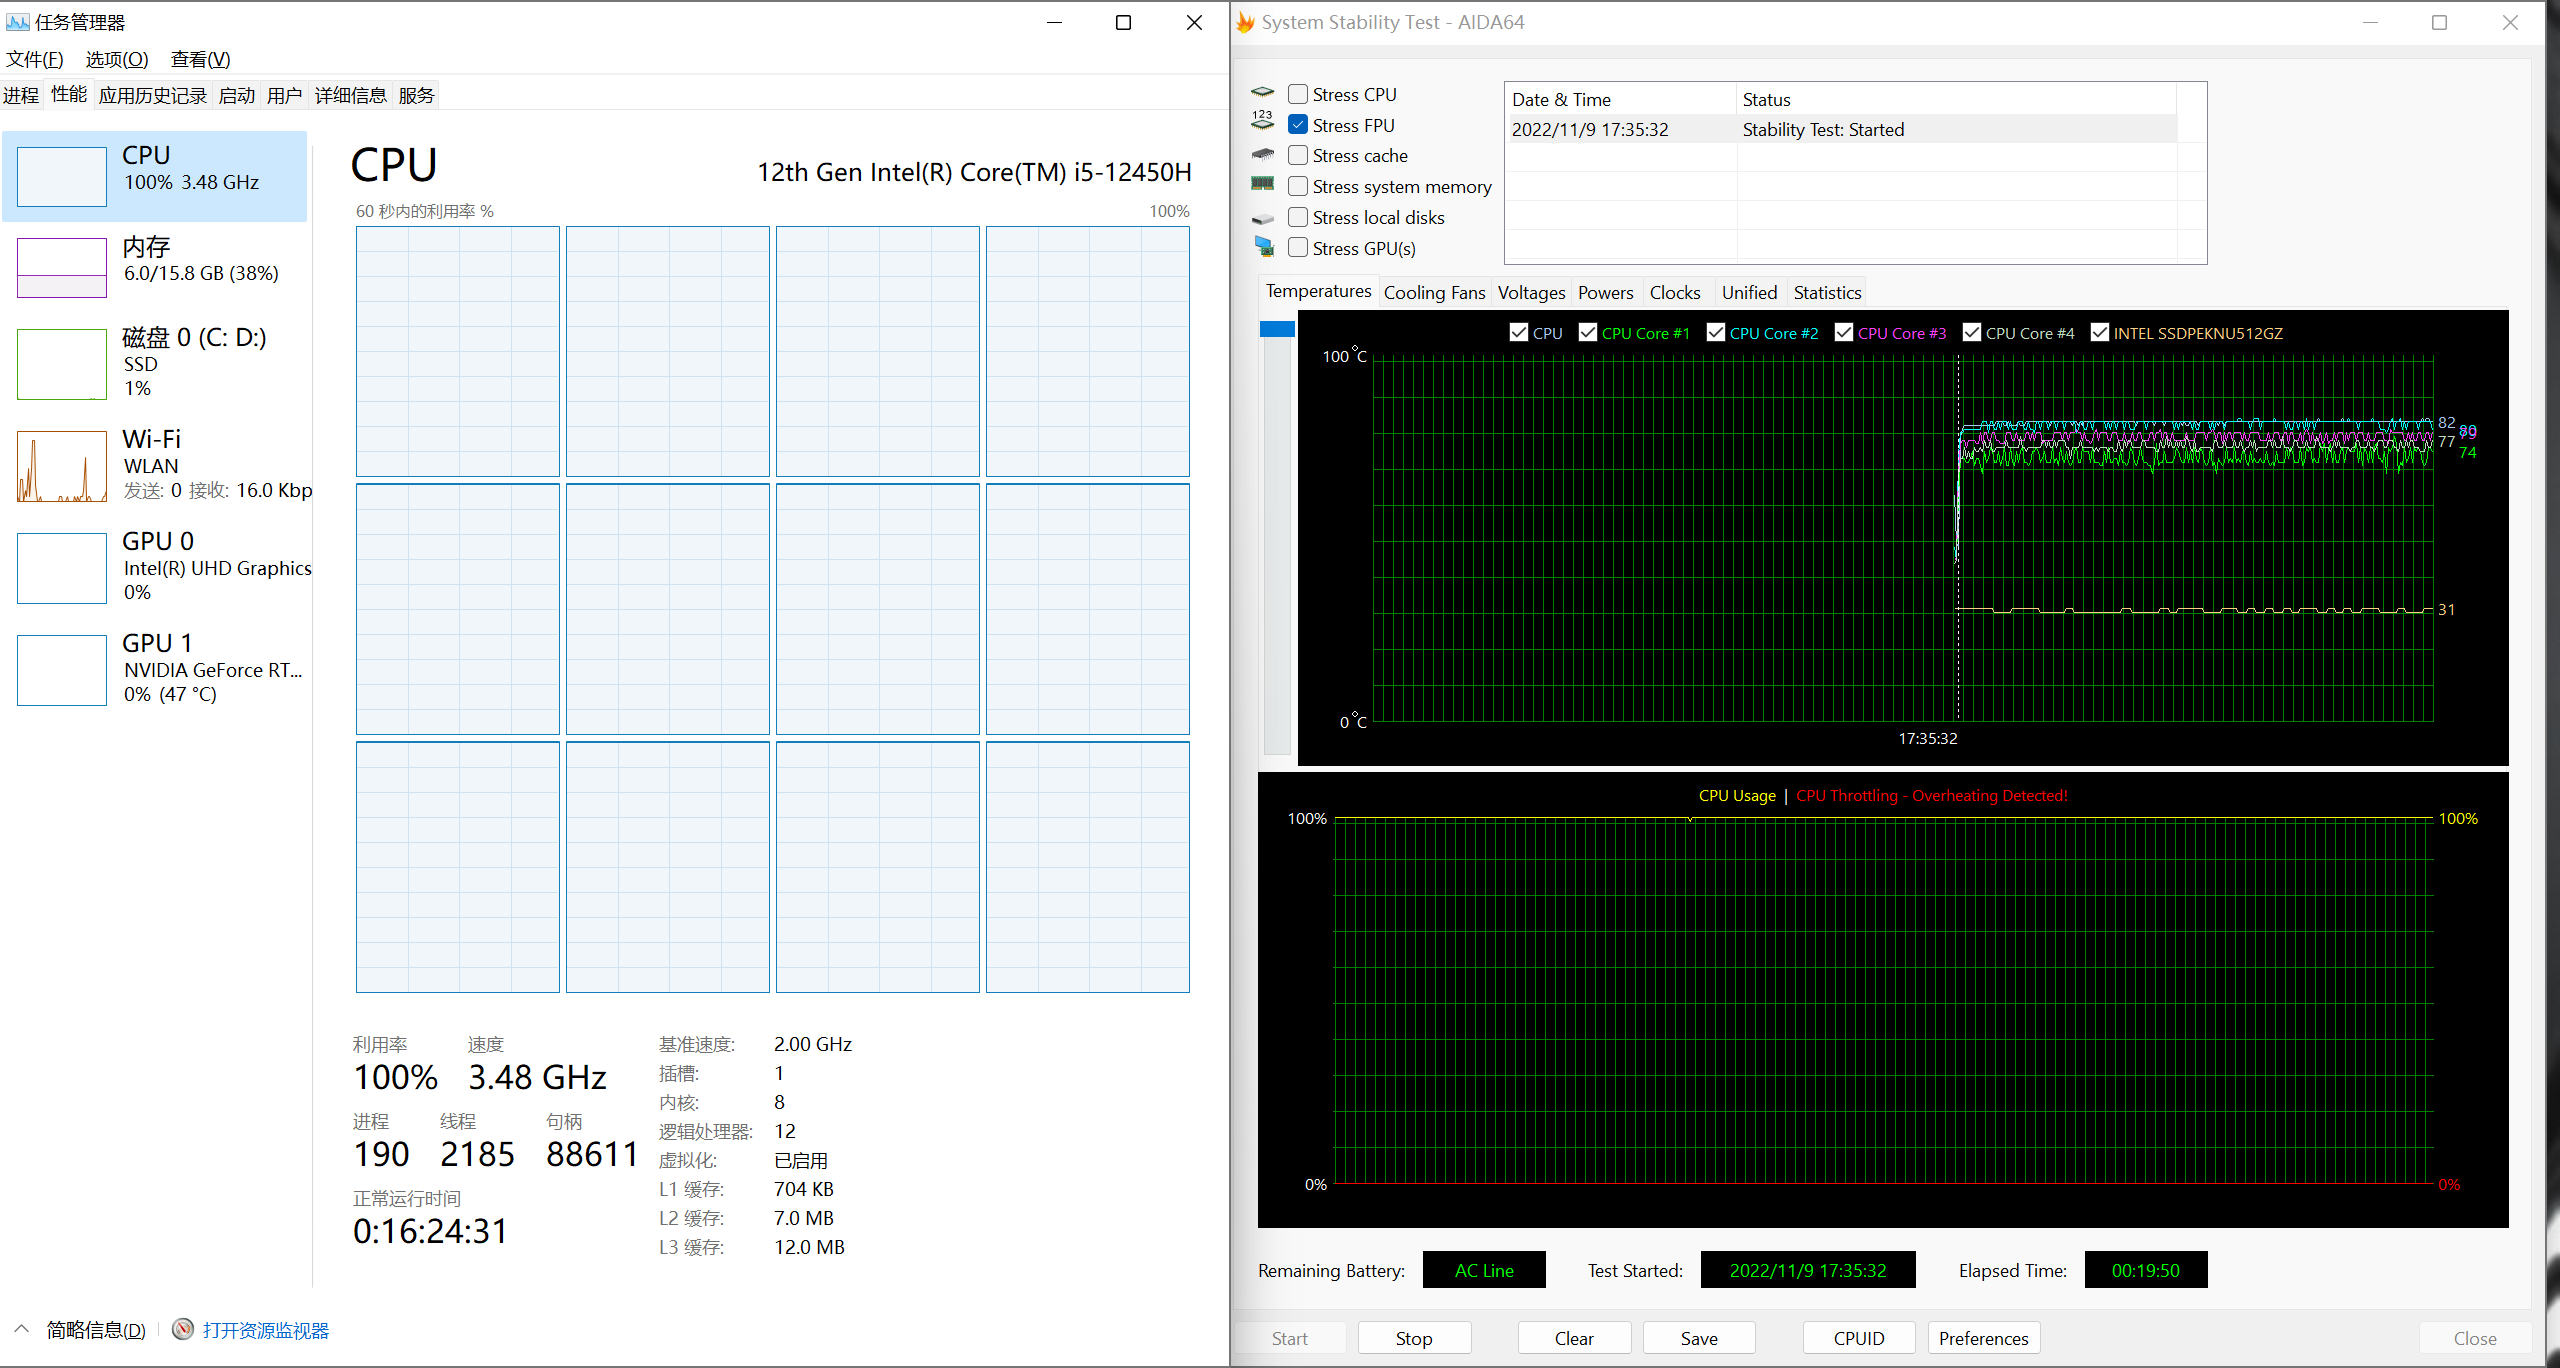2560x1368 pixels.
Task: Open the 详细信息 details tab
Action: (x=350, y=95)
